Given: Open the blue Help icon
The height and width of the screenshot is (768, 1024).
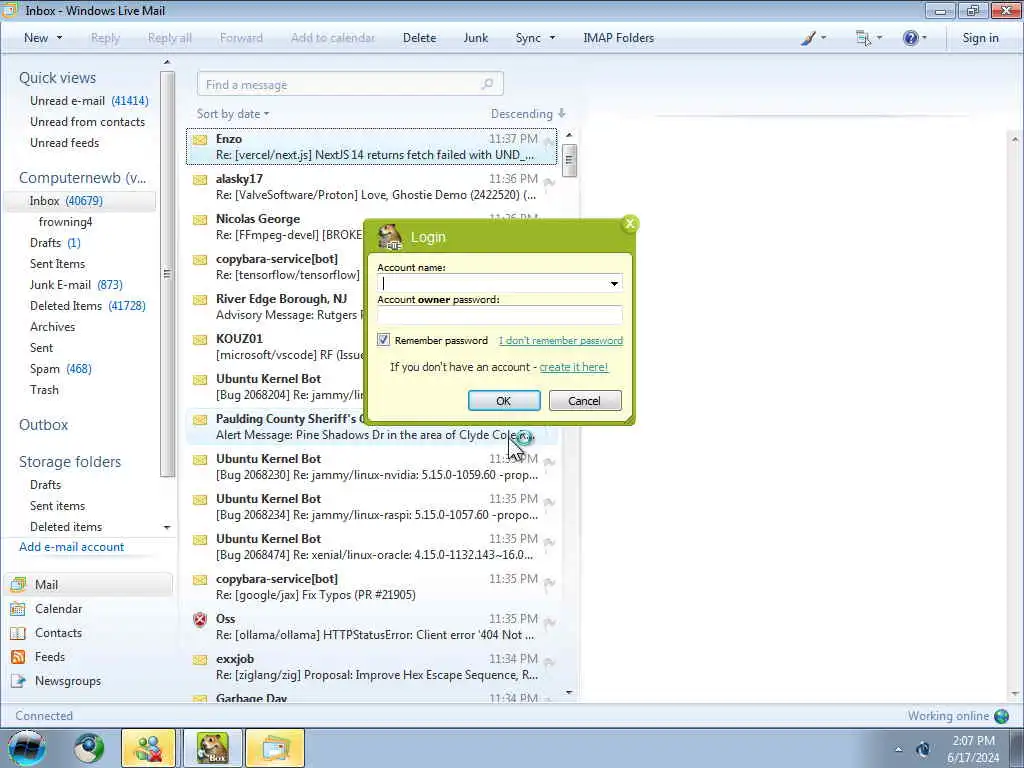Looking at the screenshot, I should pos(910,38).
